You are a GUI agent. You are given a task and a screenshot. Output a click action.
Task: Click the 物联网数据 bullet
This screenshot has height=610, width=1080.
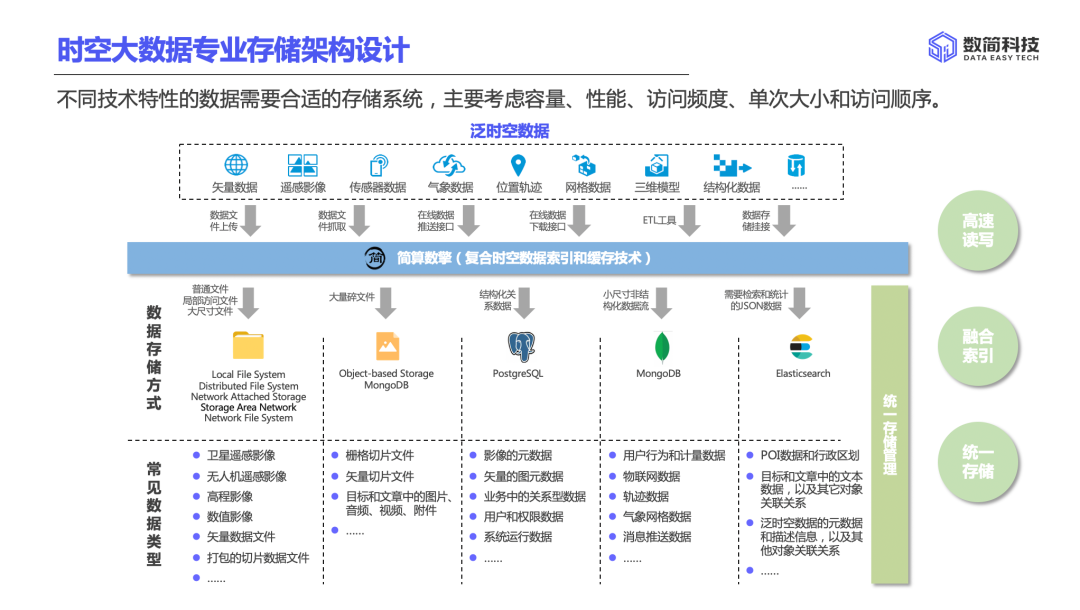point(651,476)
